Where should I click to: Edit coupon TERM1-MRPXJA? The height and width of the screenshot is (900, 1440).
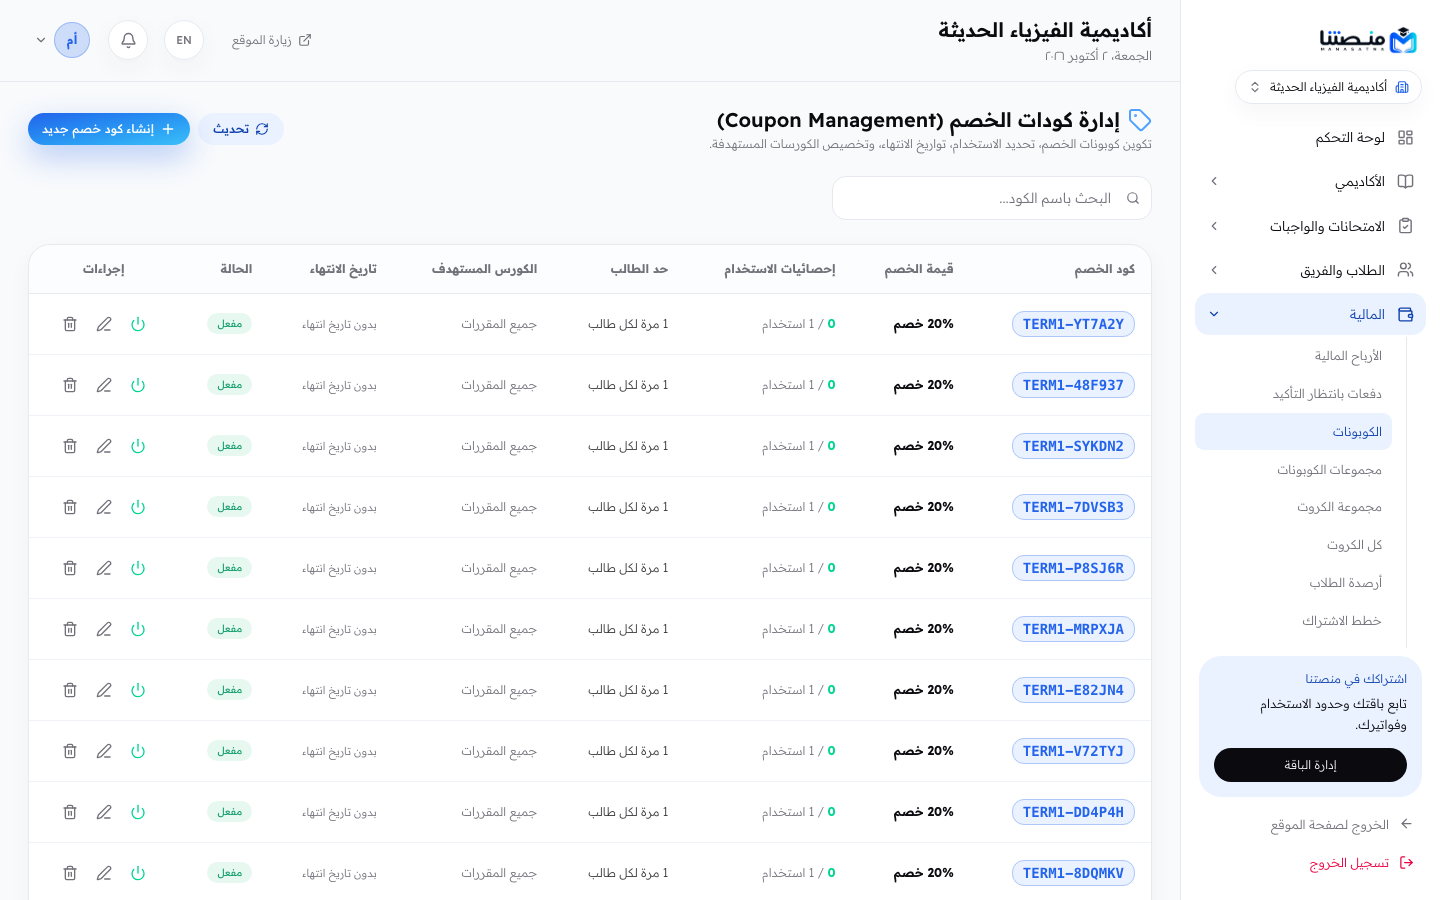click(104, 629)
